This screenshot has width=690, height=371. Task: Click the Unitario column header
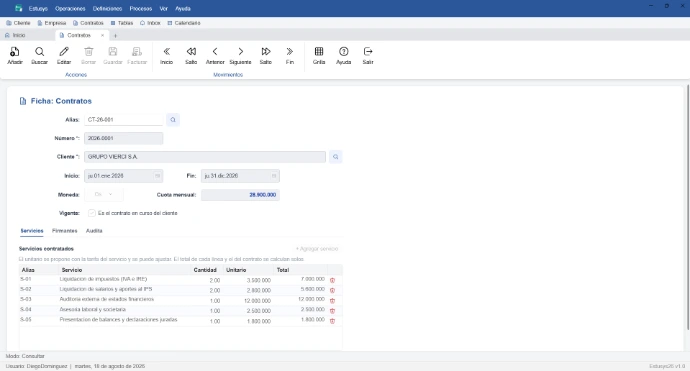[x=248, y=270]
